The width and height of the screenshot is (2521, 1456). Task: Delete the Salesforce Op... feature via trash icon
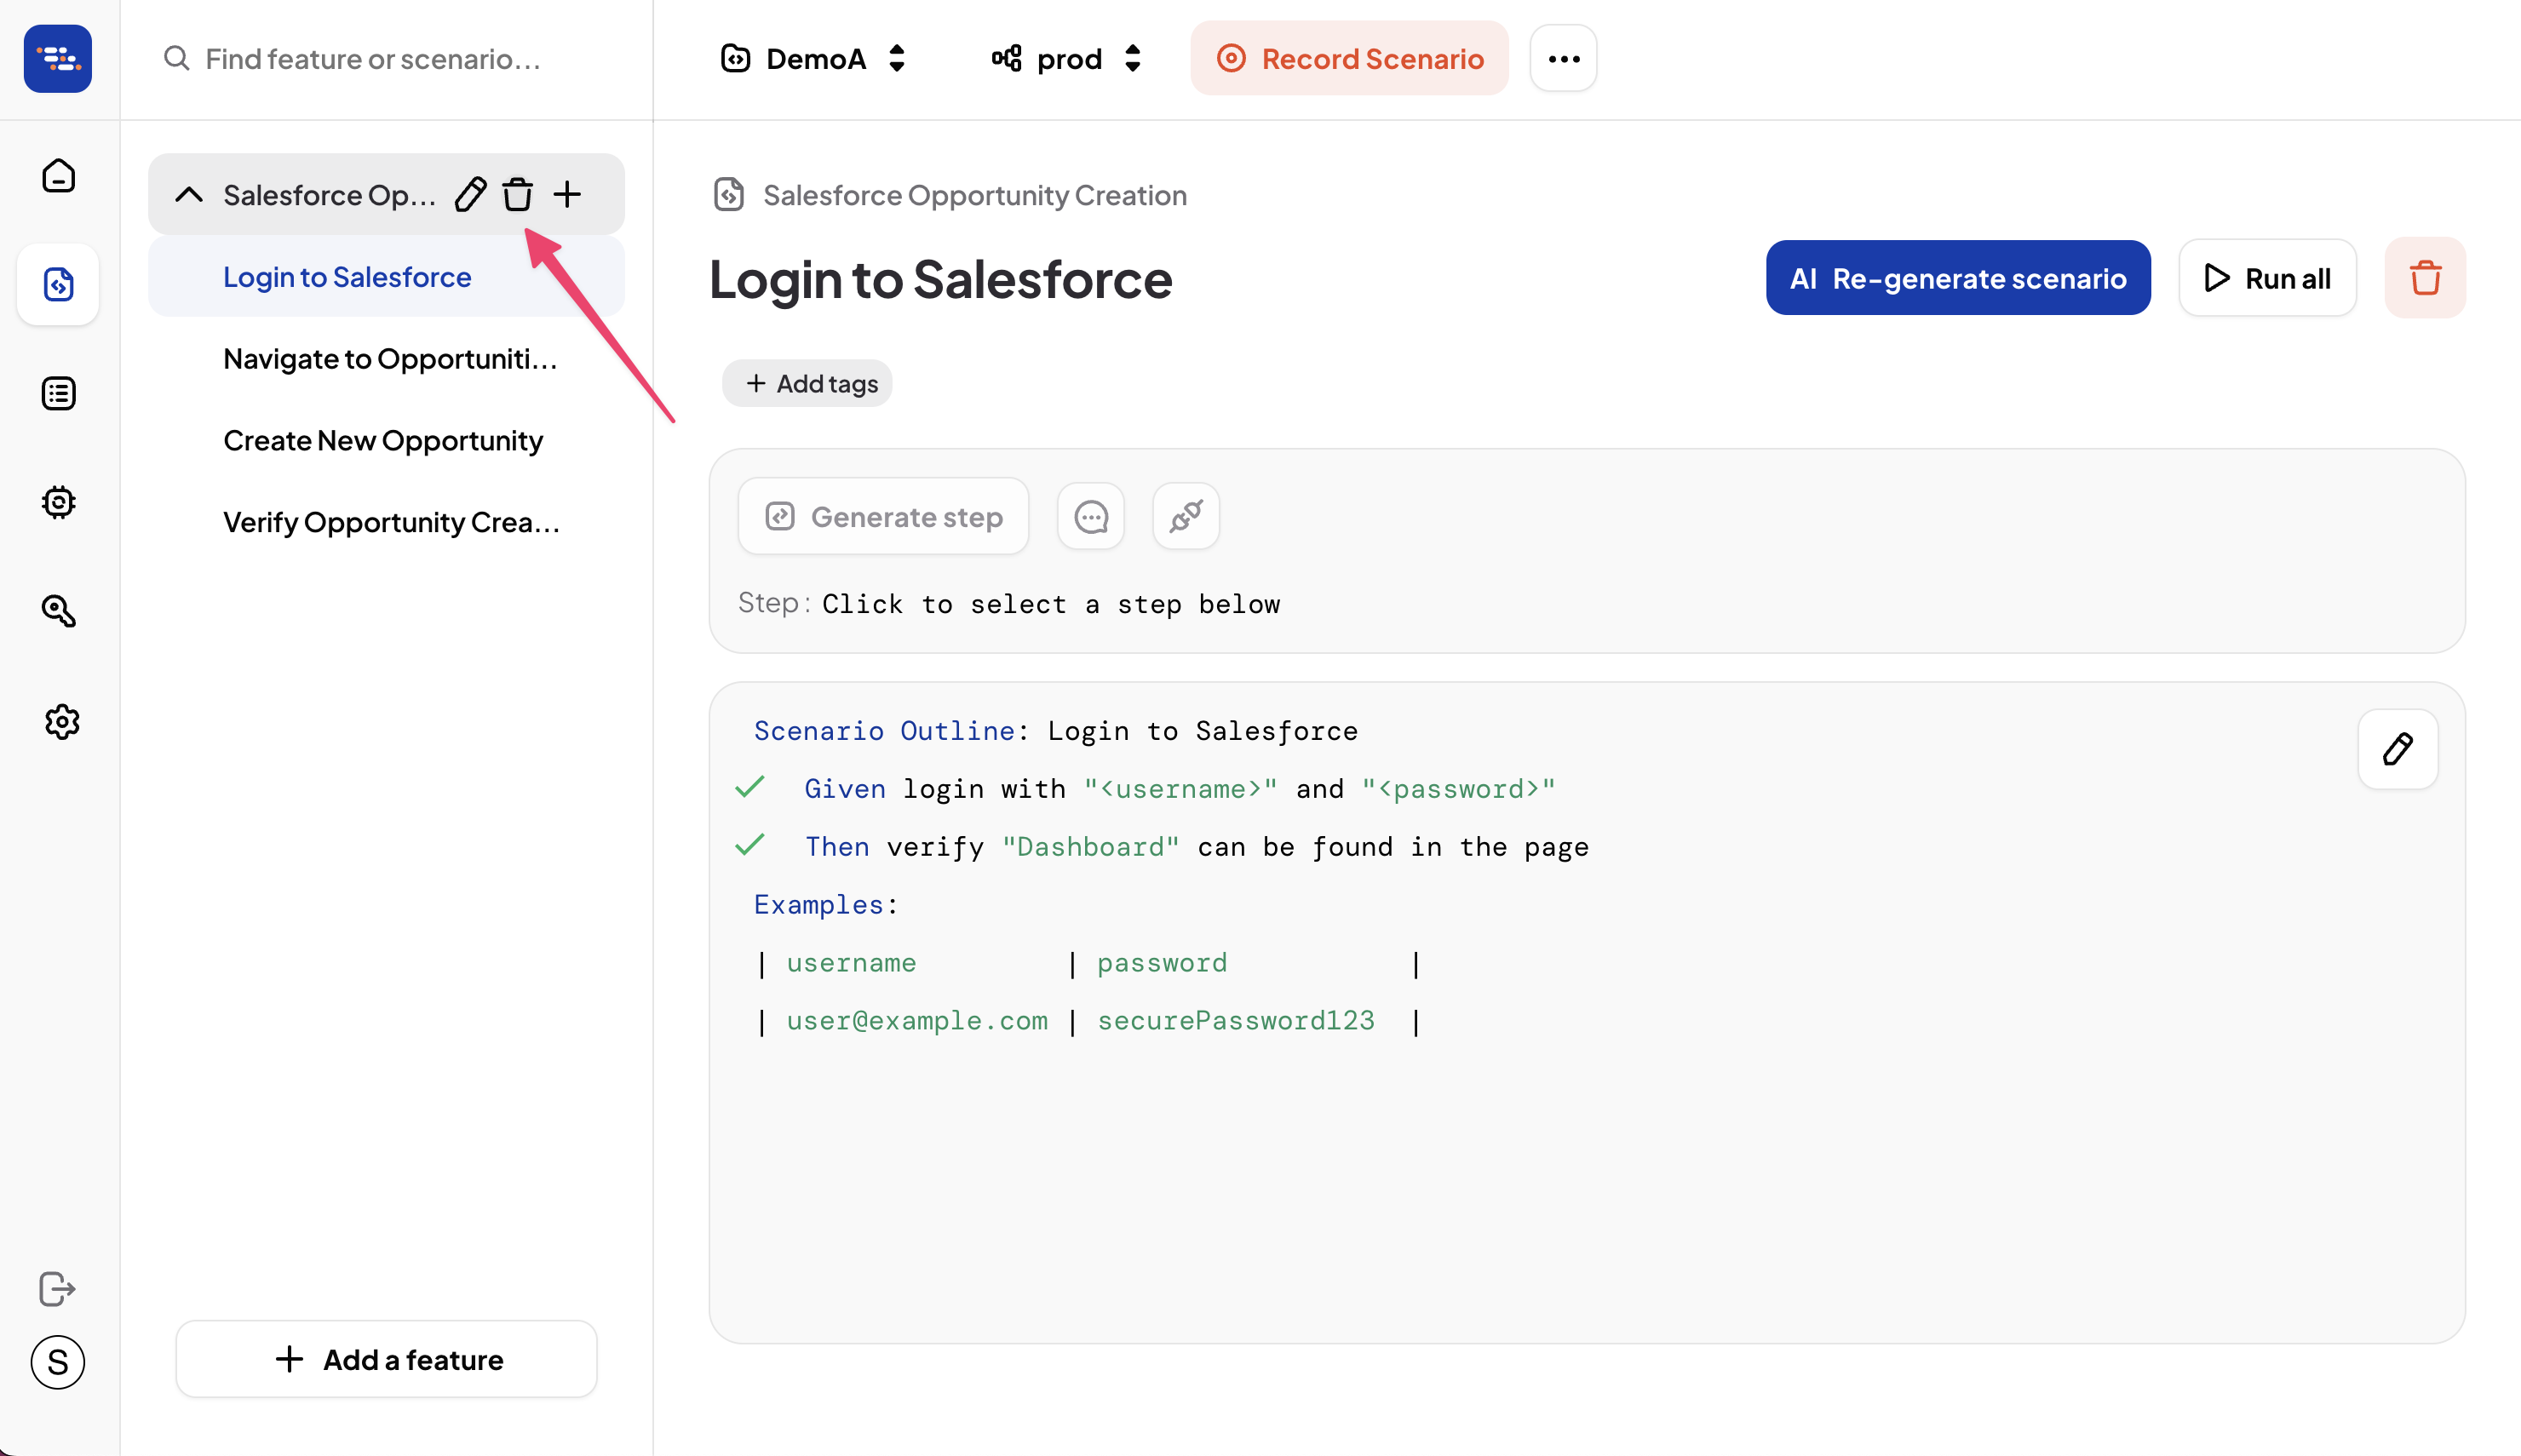(x=518, y=194)
